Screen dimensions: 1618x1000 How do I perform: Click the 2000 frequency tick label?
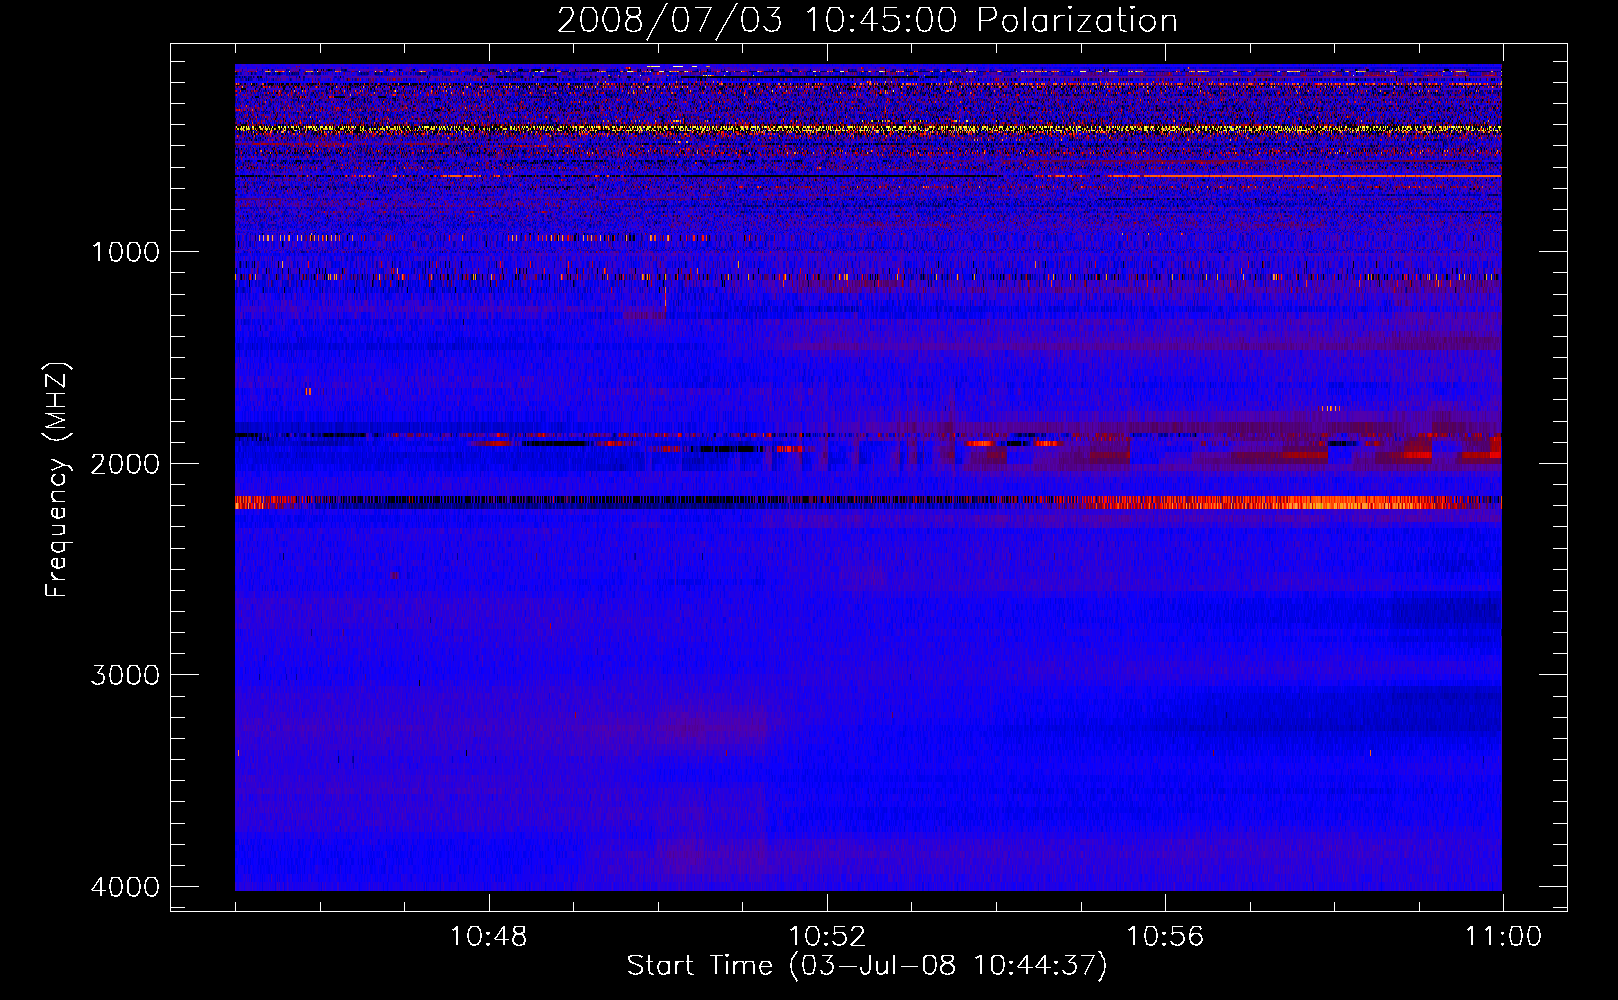pyautogui.click(x=125, y=463)
